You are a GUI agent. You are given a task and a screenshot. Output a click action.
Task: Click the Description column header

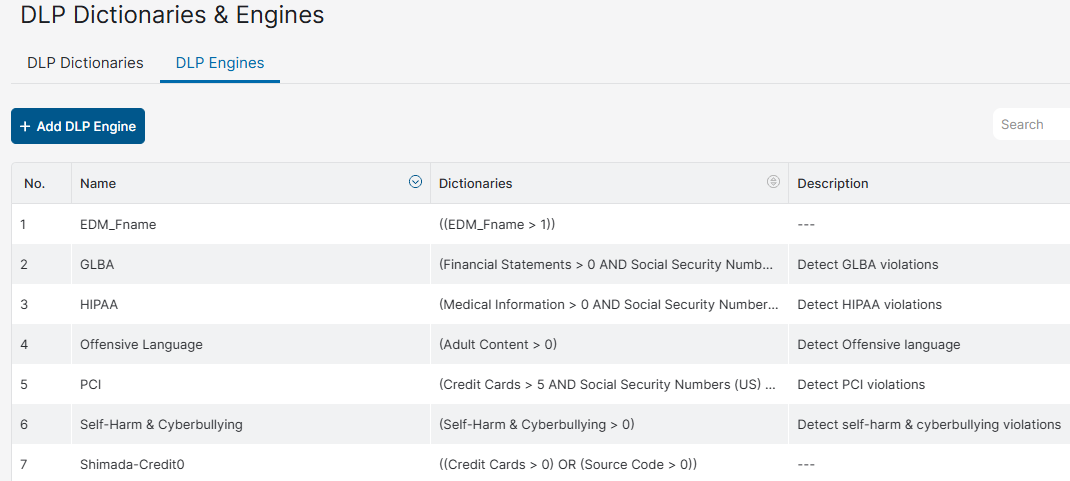click(833, 184)
